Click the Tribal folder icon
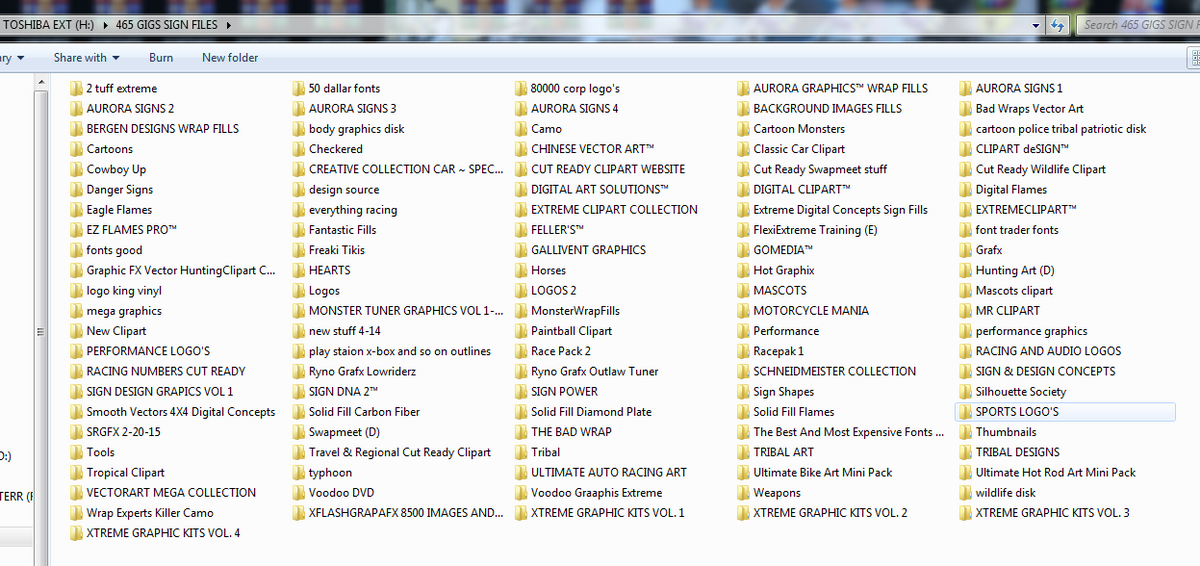 point(521,452)
